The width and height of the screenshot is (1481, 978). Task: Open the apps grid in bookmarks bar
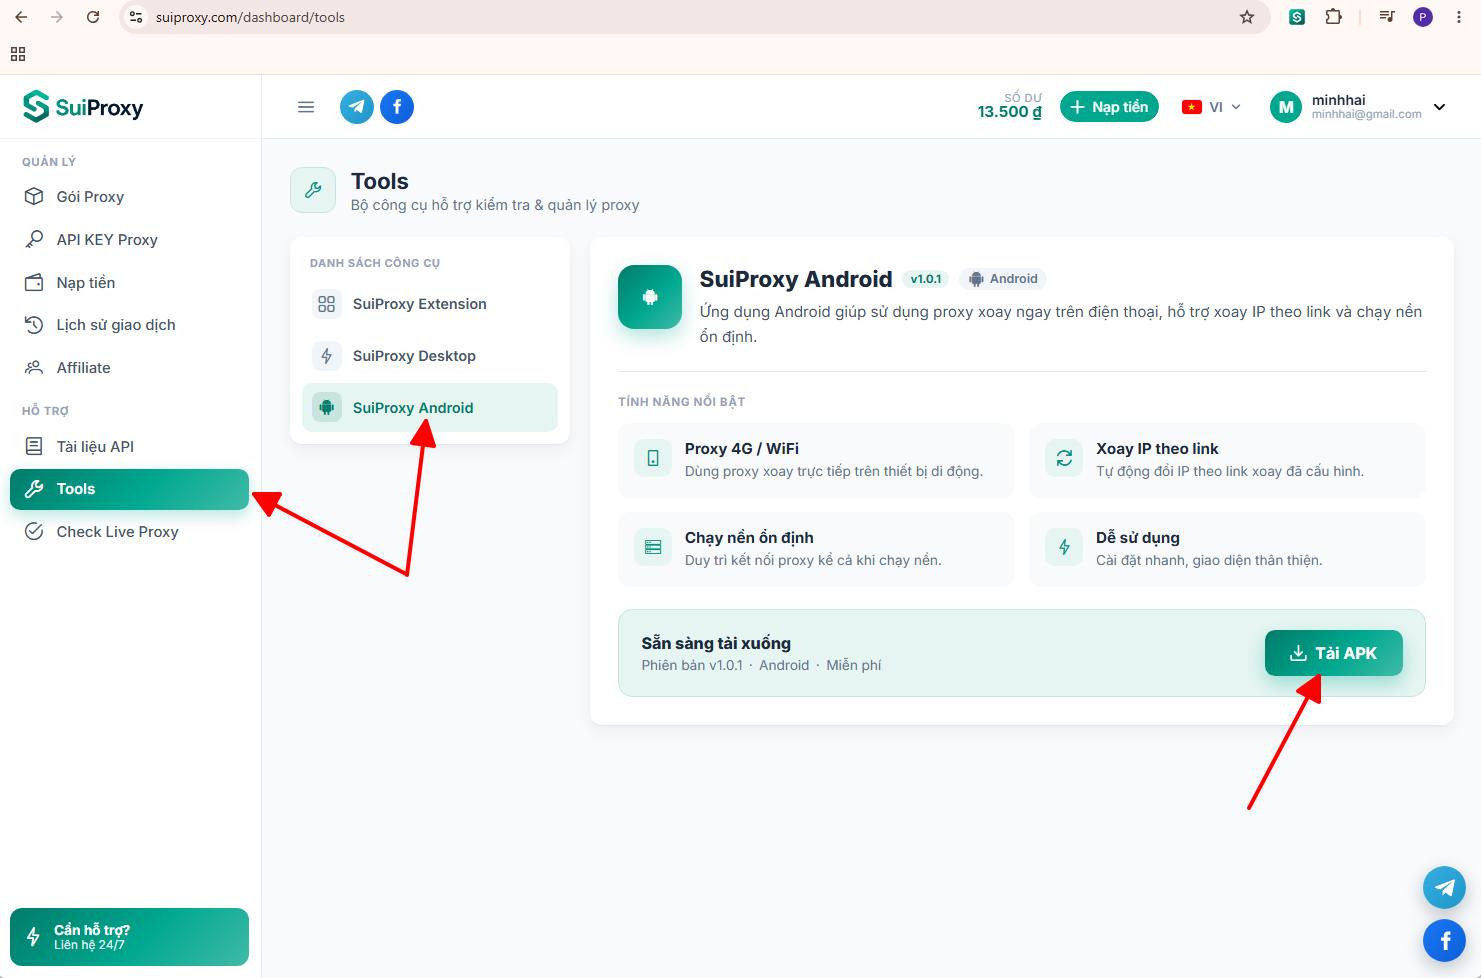pyautogui.click(x=18, y=54)
